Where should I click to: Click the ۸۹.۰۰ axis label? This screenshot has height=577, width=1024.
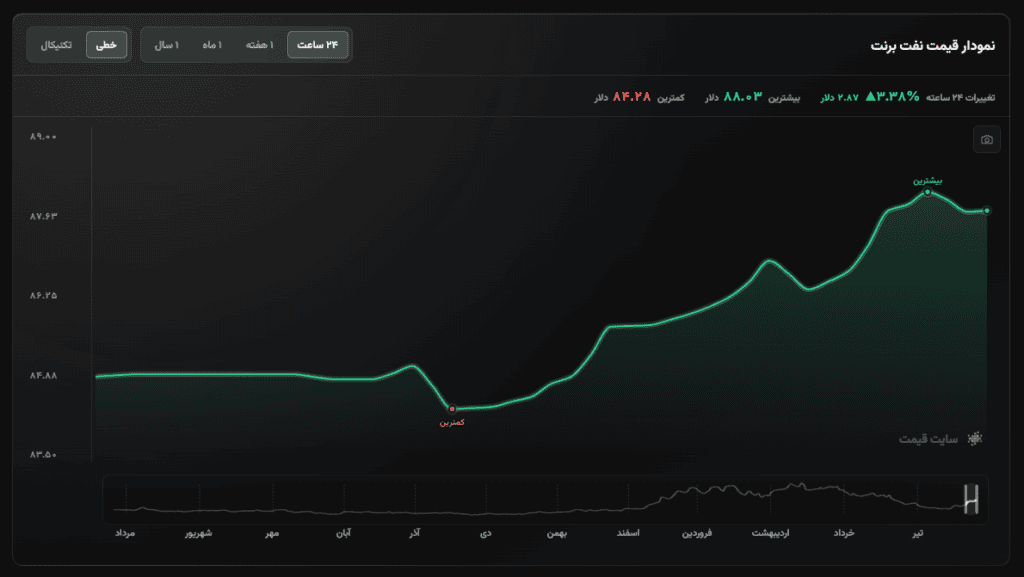click(x=43, y=136)
